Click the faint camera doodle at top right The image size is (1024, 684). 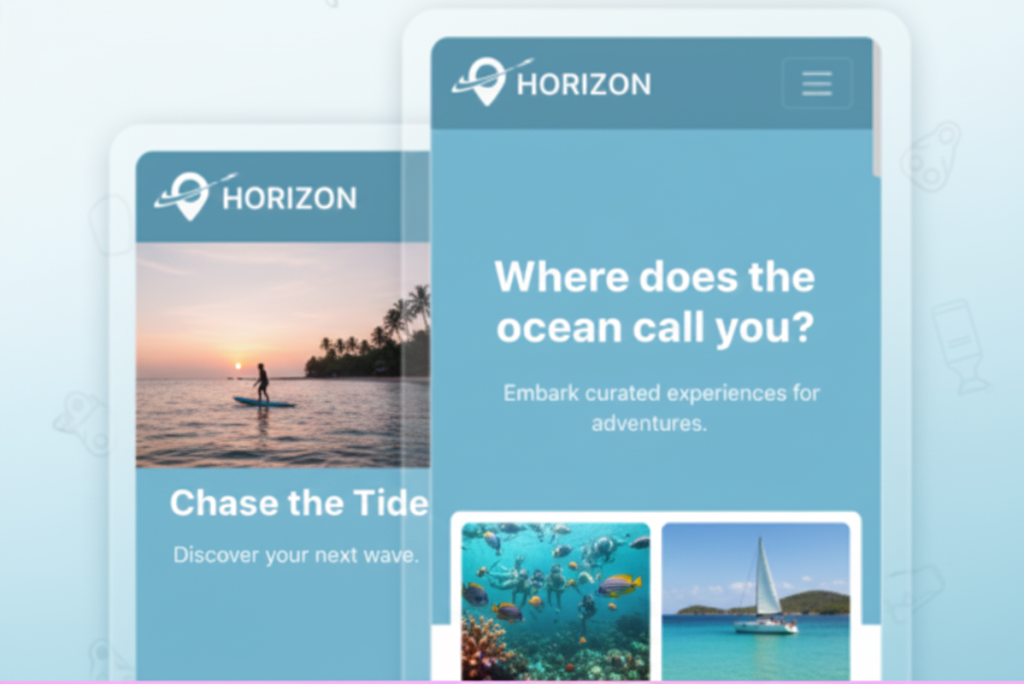pos(931,157)
